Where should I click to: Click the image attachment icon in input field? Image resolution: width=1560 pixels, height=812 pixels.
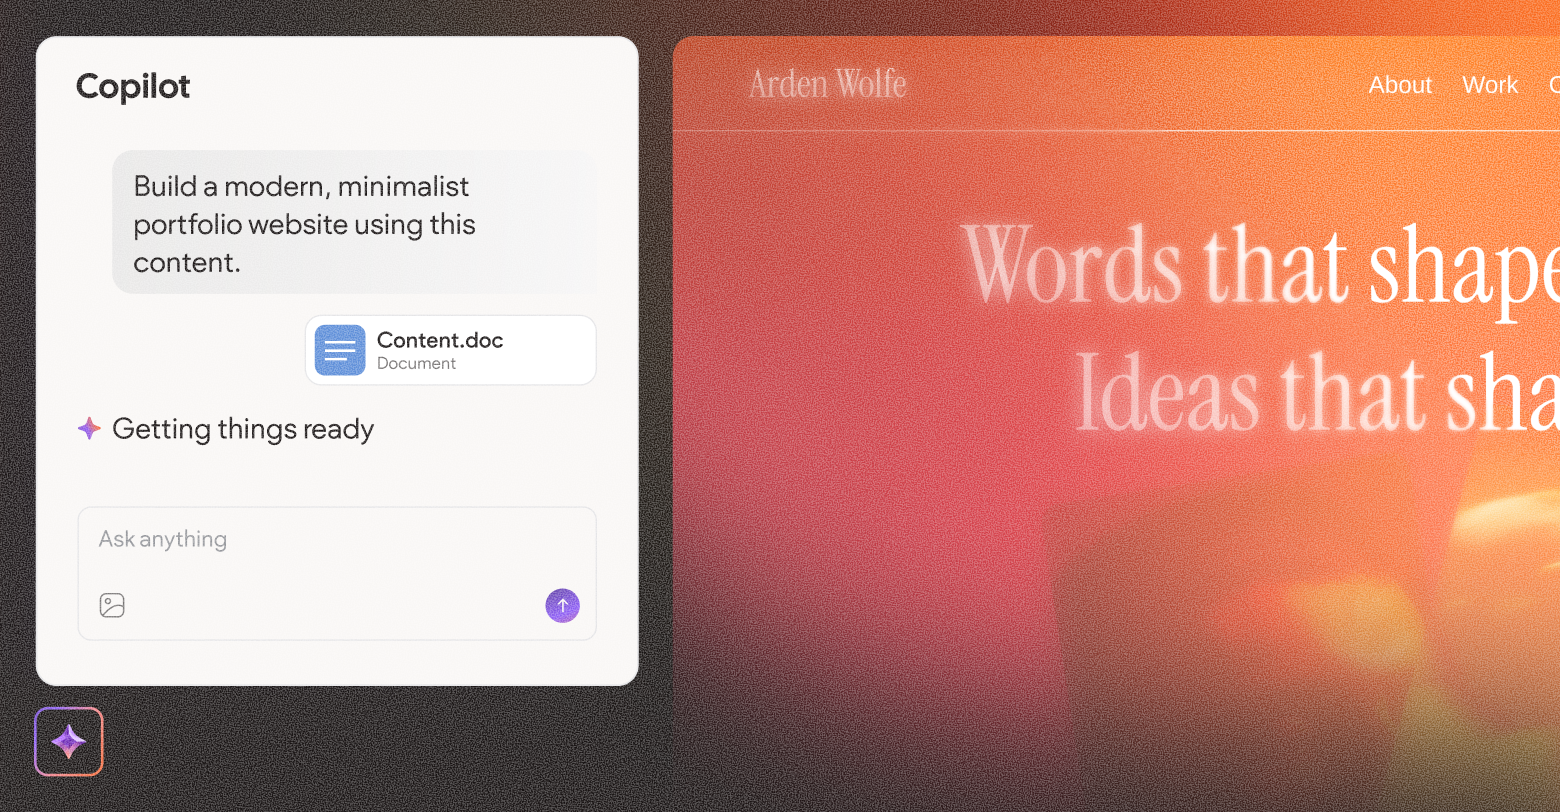pos(112,605)
